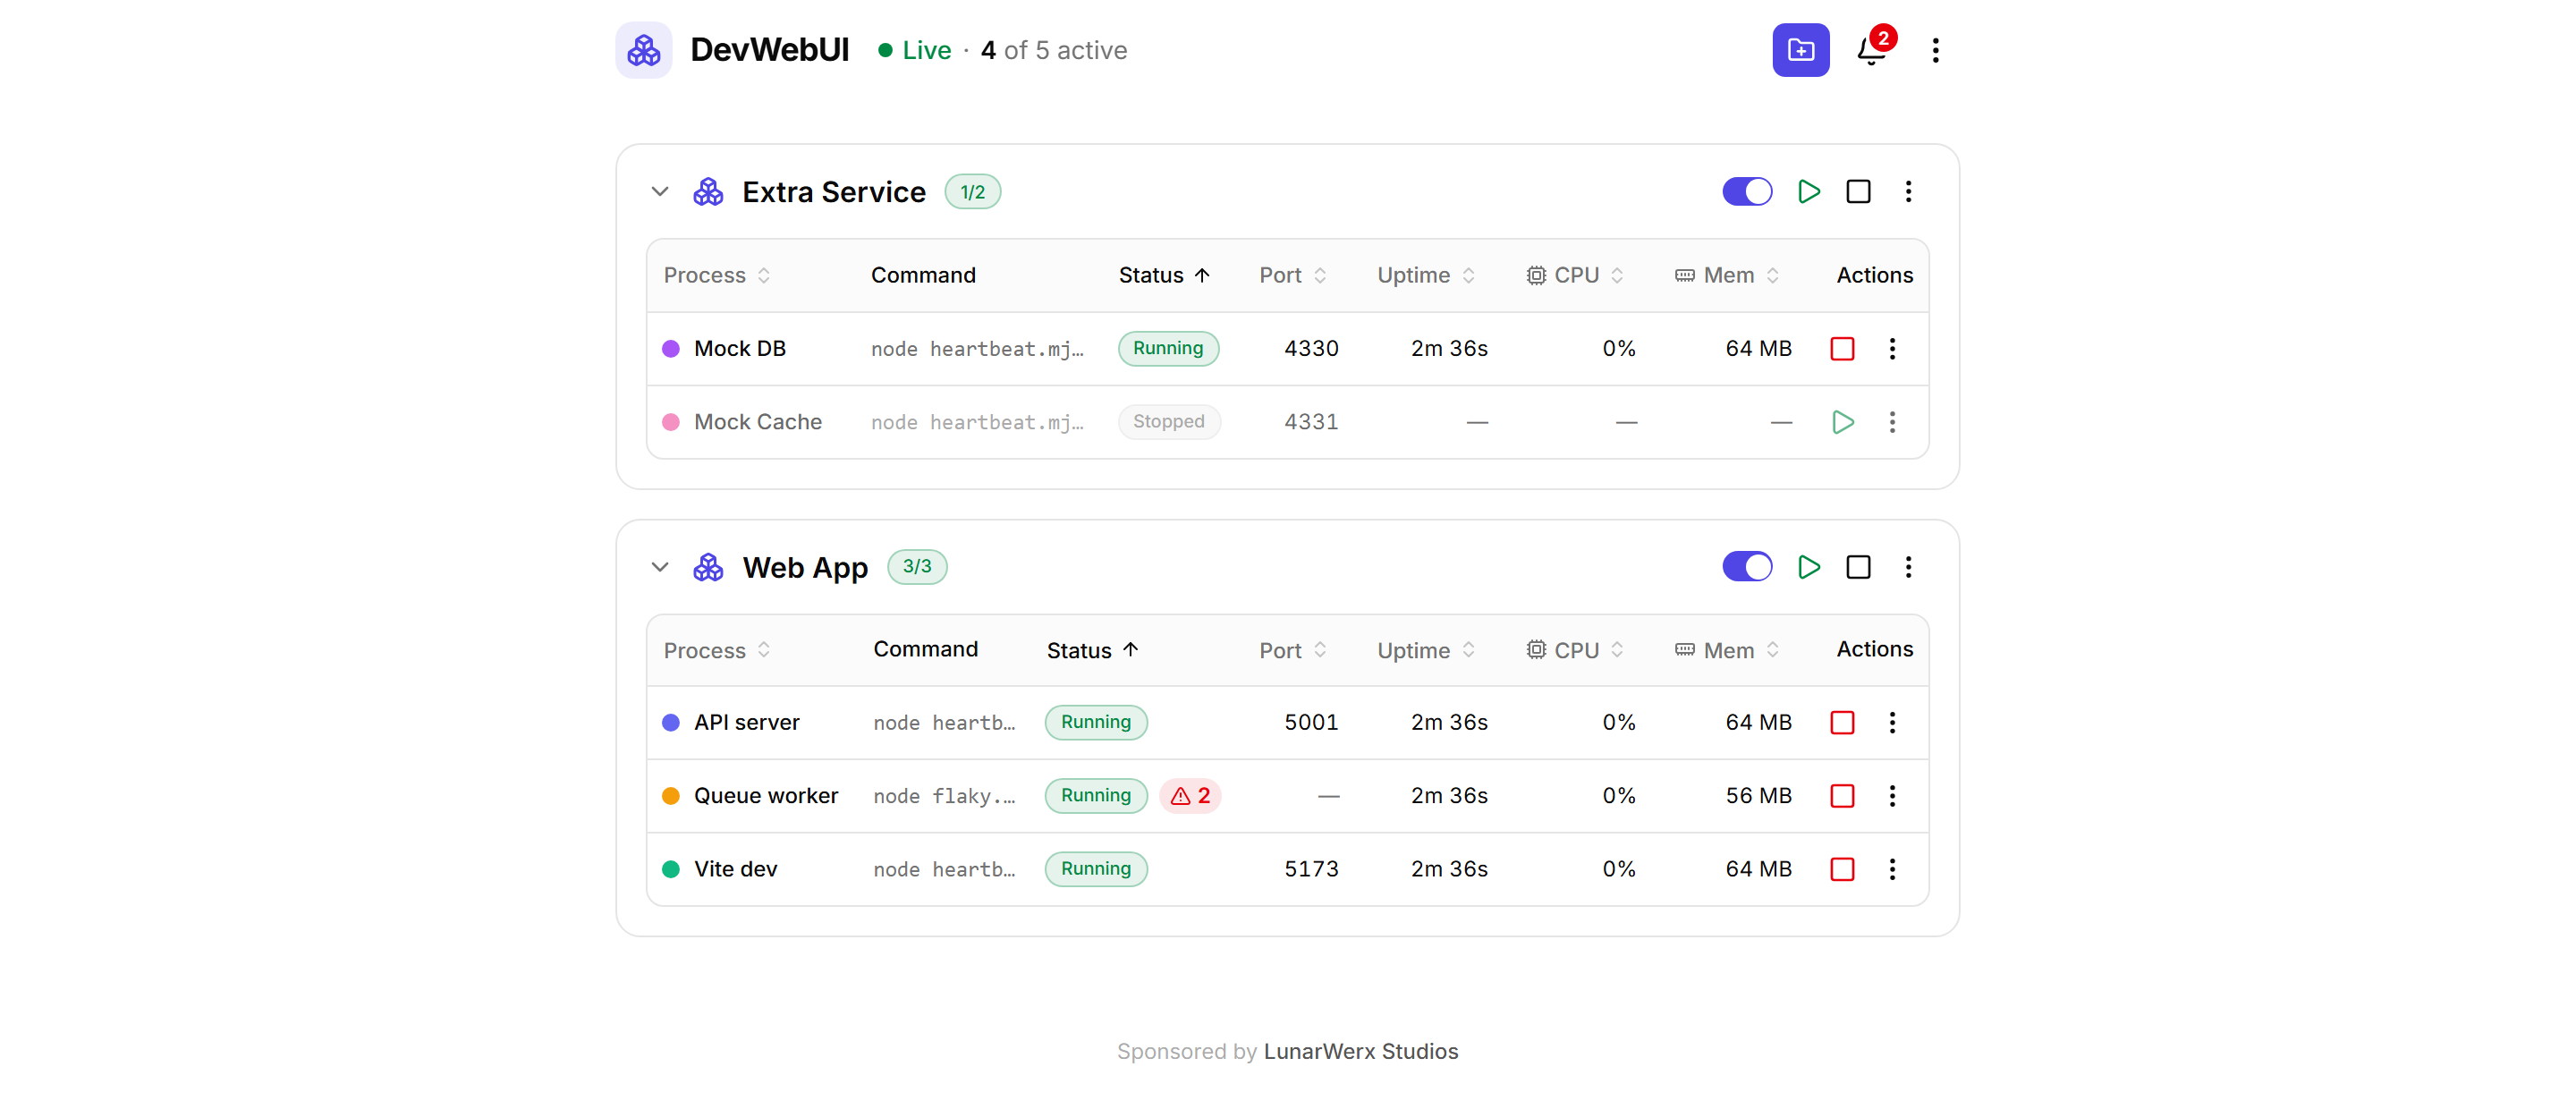The height and width of the screenshot is (1109, 2576).
Task: Sort Extra Service table by CPU
Action: pos(1574,275)
